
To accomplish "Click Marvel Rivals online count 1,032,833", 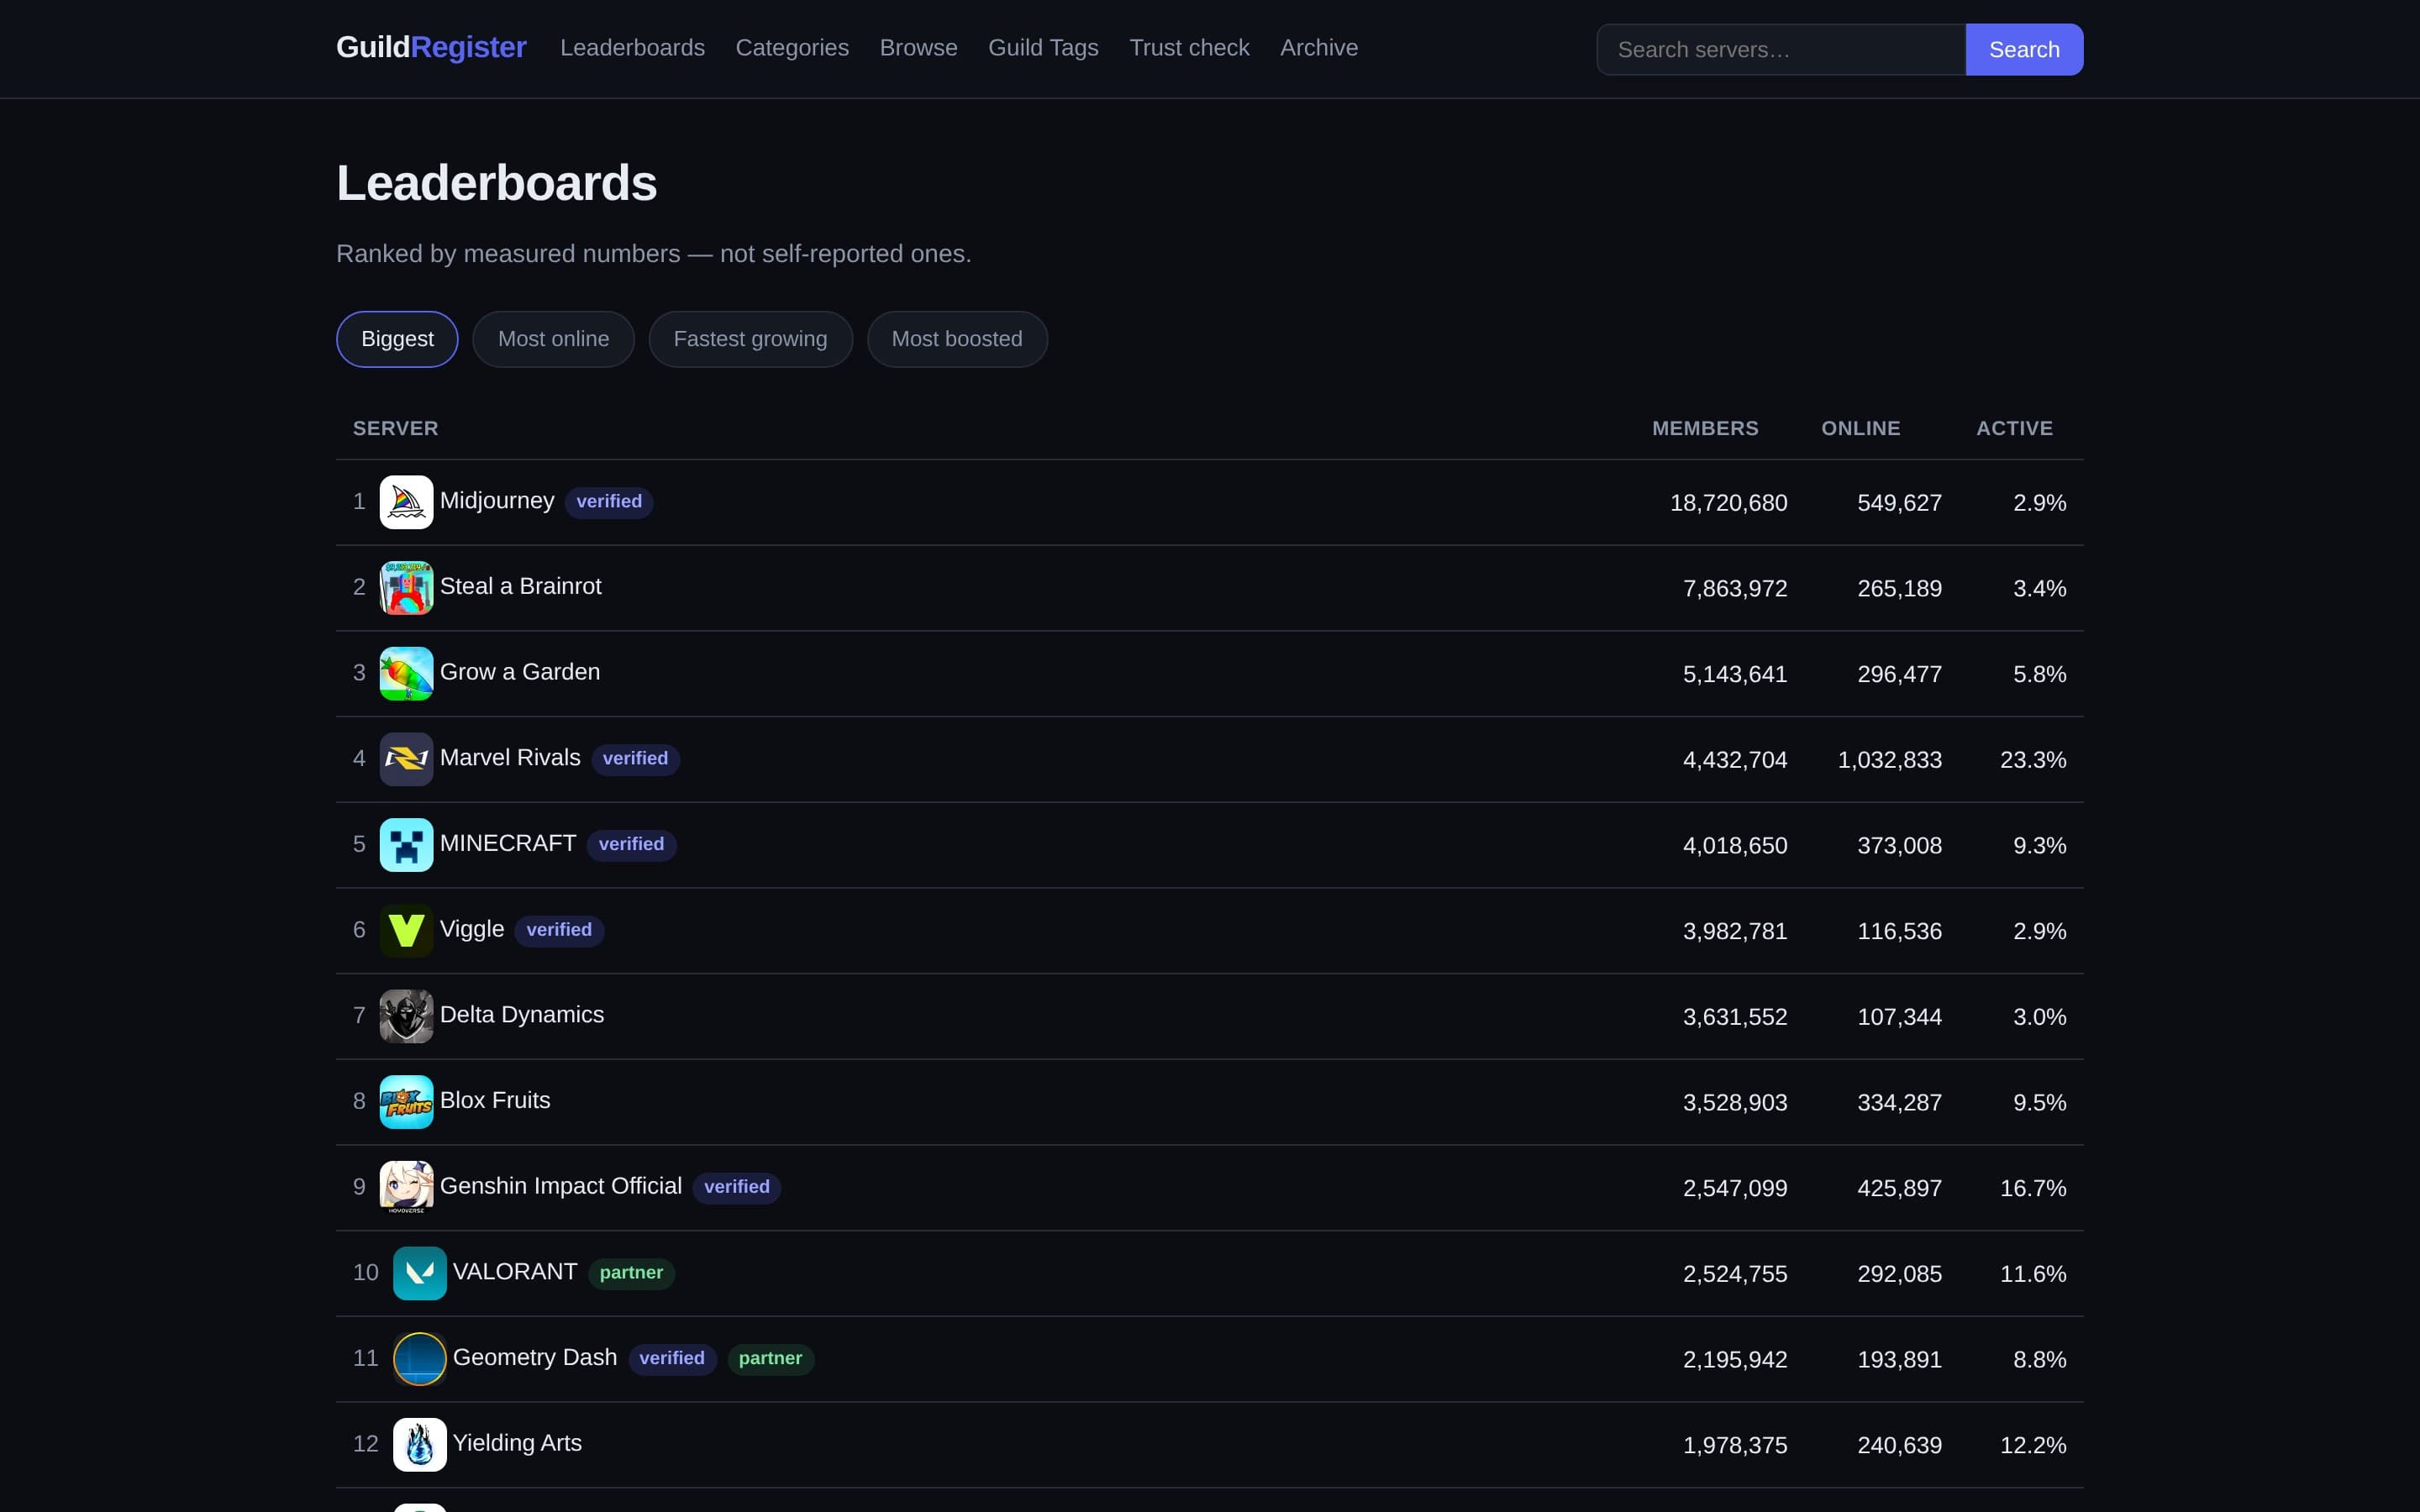I will tap(1889, 760).
